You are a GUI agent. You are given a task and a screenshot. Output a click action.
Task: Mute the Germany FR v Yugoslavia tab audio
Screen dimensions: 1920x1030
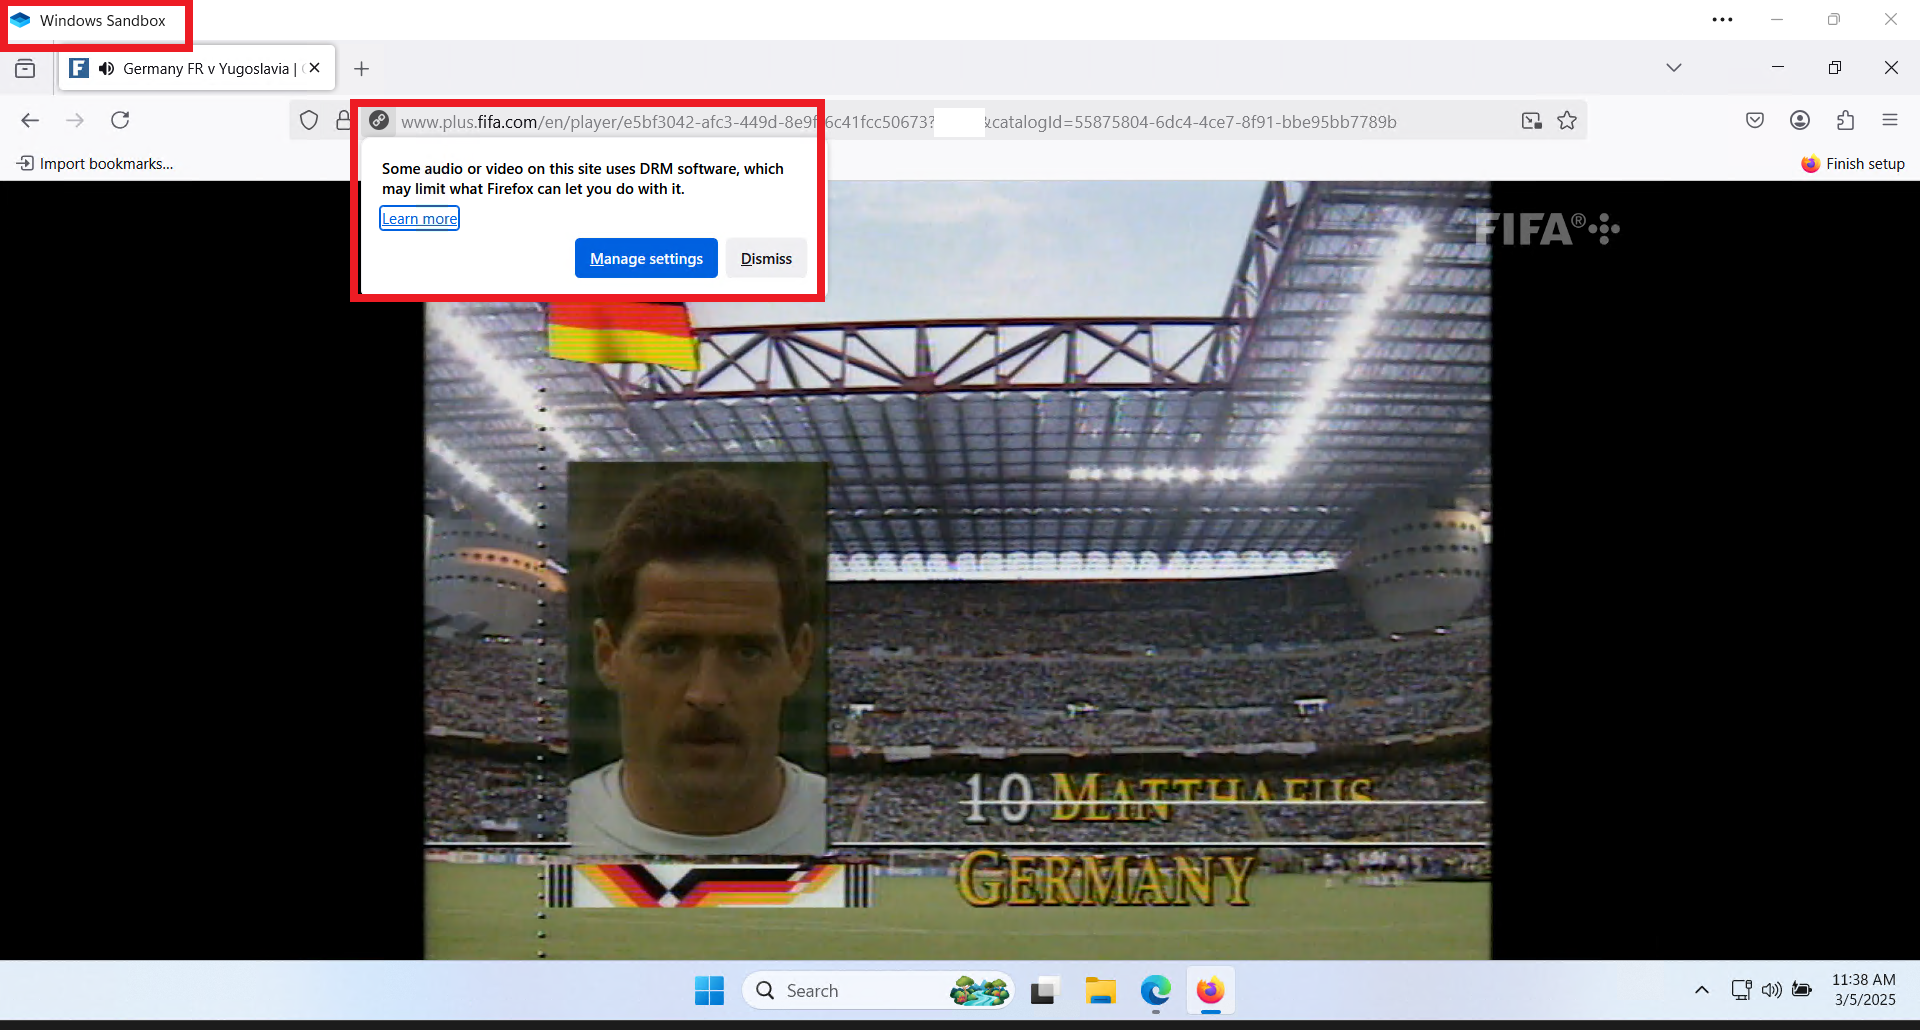(x=106, y=68)
